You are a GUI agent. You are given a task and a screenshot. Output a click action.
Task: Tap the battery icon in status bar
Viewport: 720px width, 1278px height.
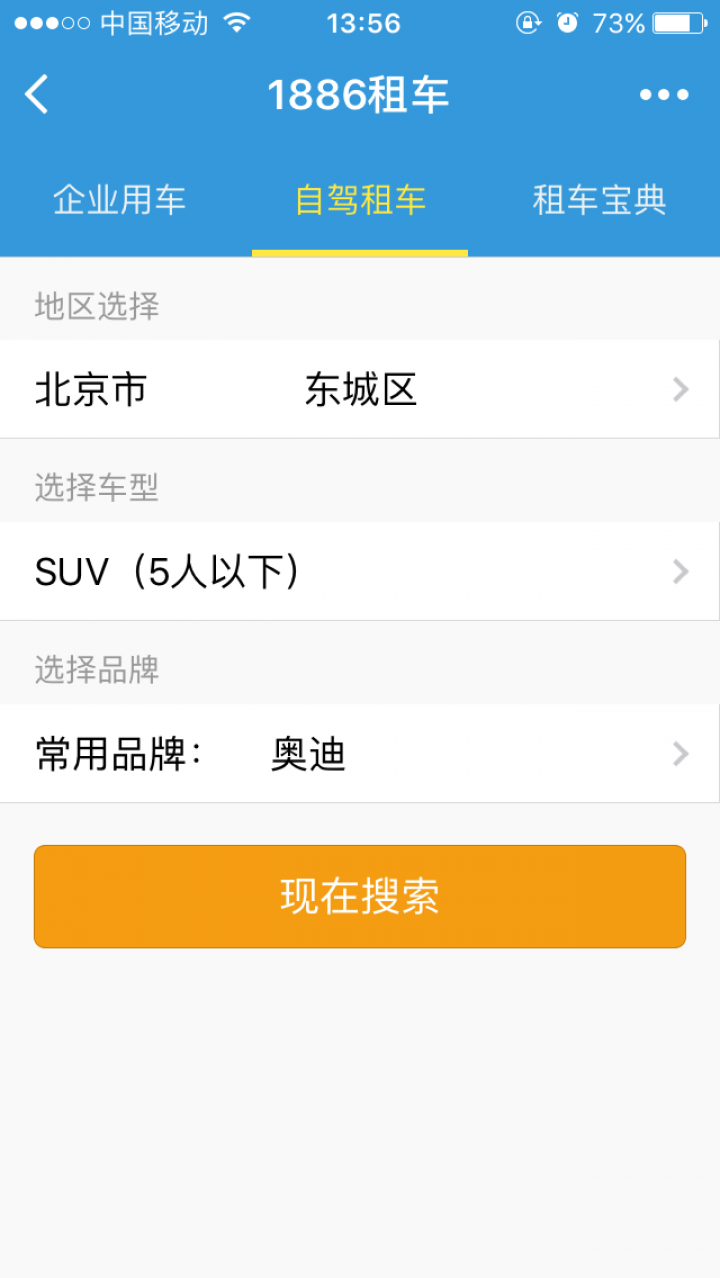679,22
